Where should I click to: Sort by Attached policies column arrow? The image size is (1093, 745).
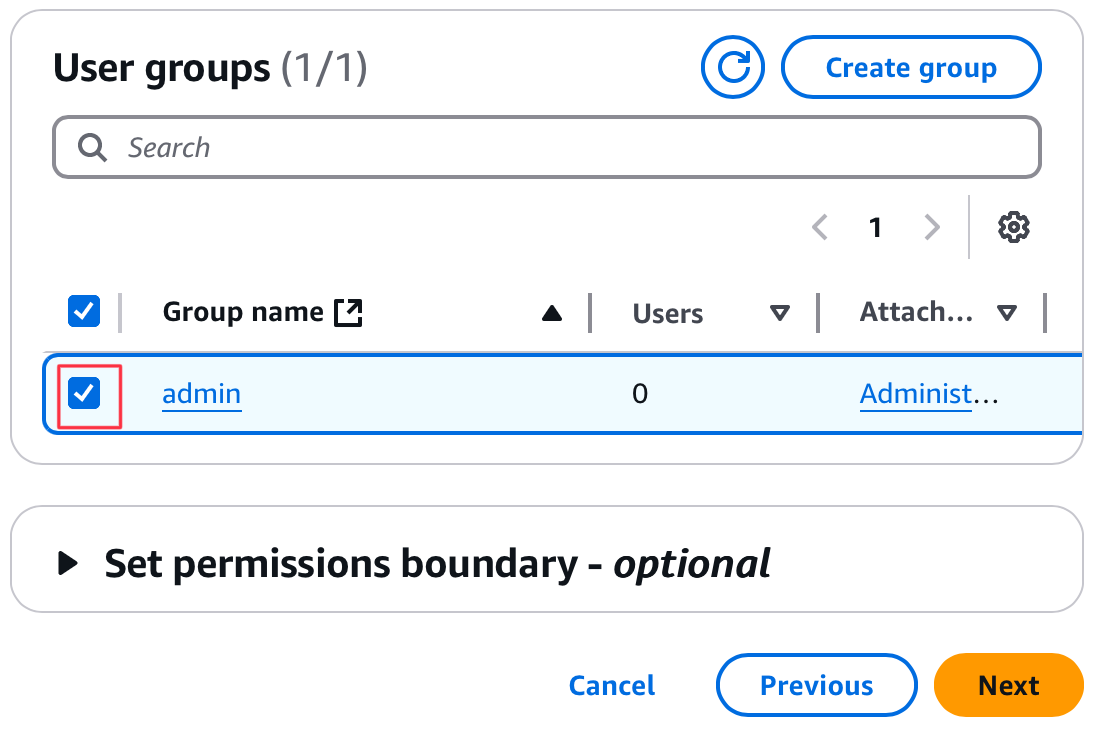click(x=1007, y=314)
